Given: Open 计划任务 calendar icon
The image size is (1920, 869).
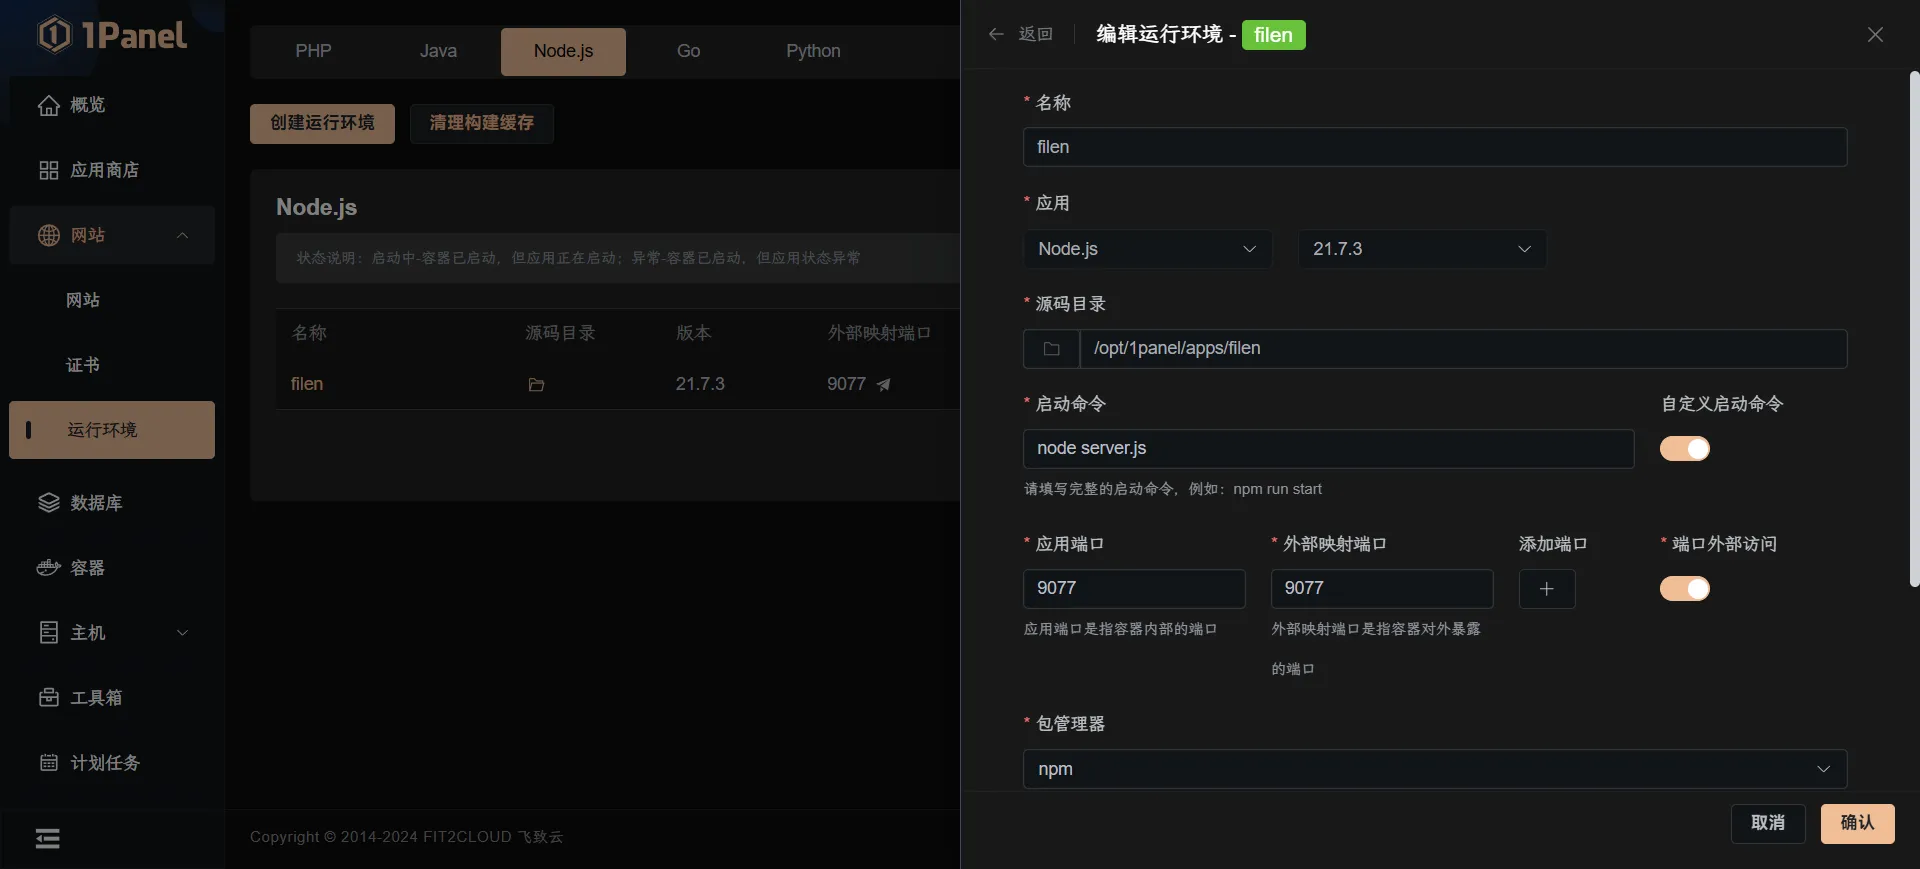Looking at the screenshot, I should click(48, 762).
